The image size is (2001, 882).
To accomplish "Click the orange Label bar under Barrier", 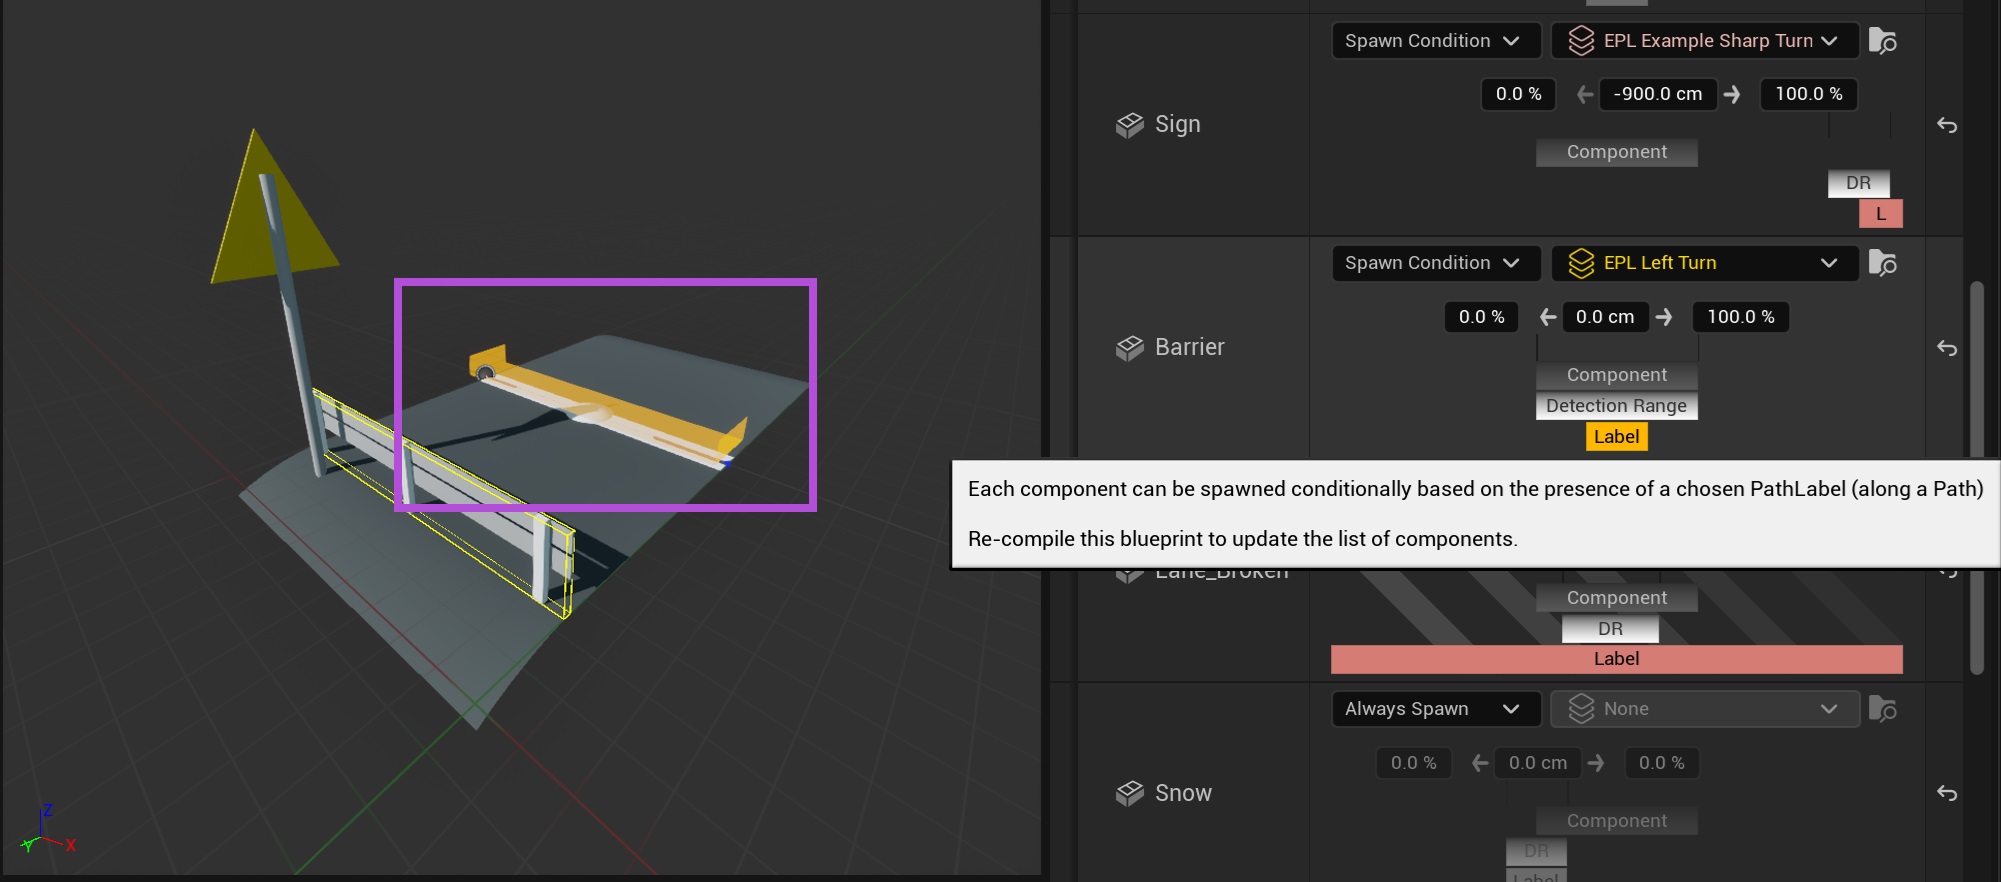I will coord(1616,437).
